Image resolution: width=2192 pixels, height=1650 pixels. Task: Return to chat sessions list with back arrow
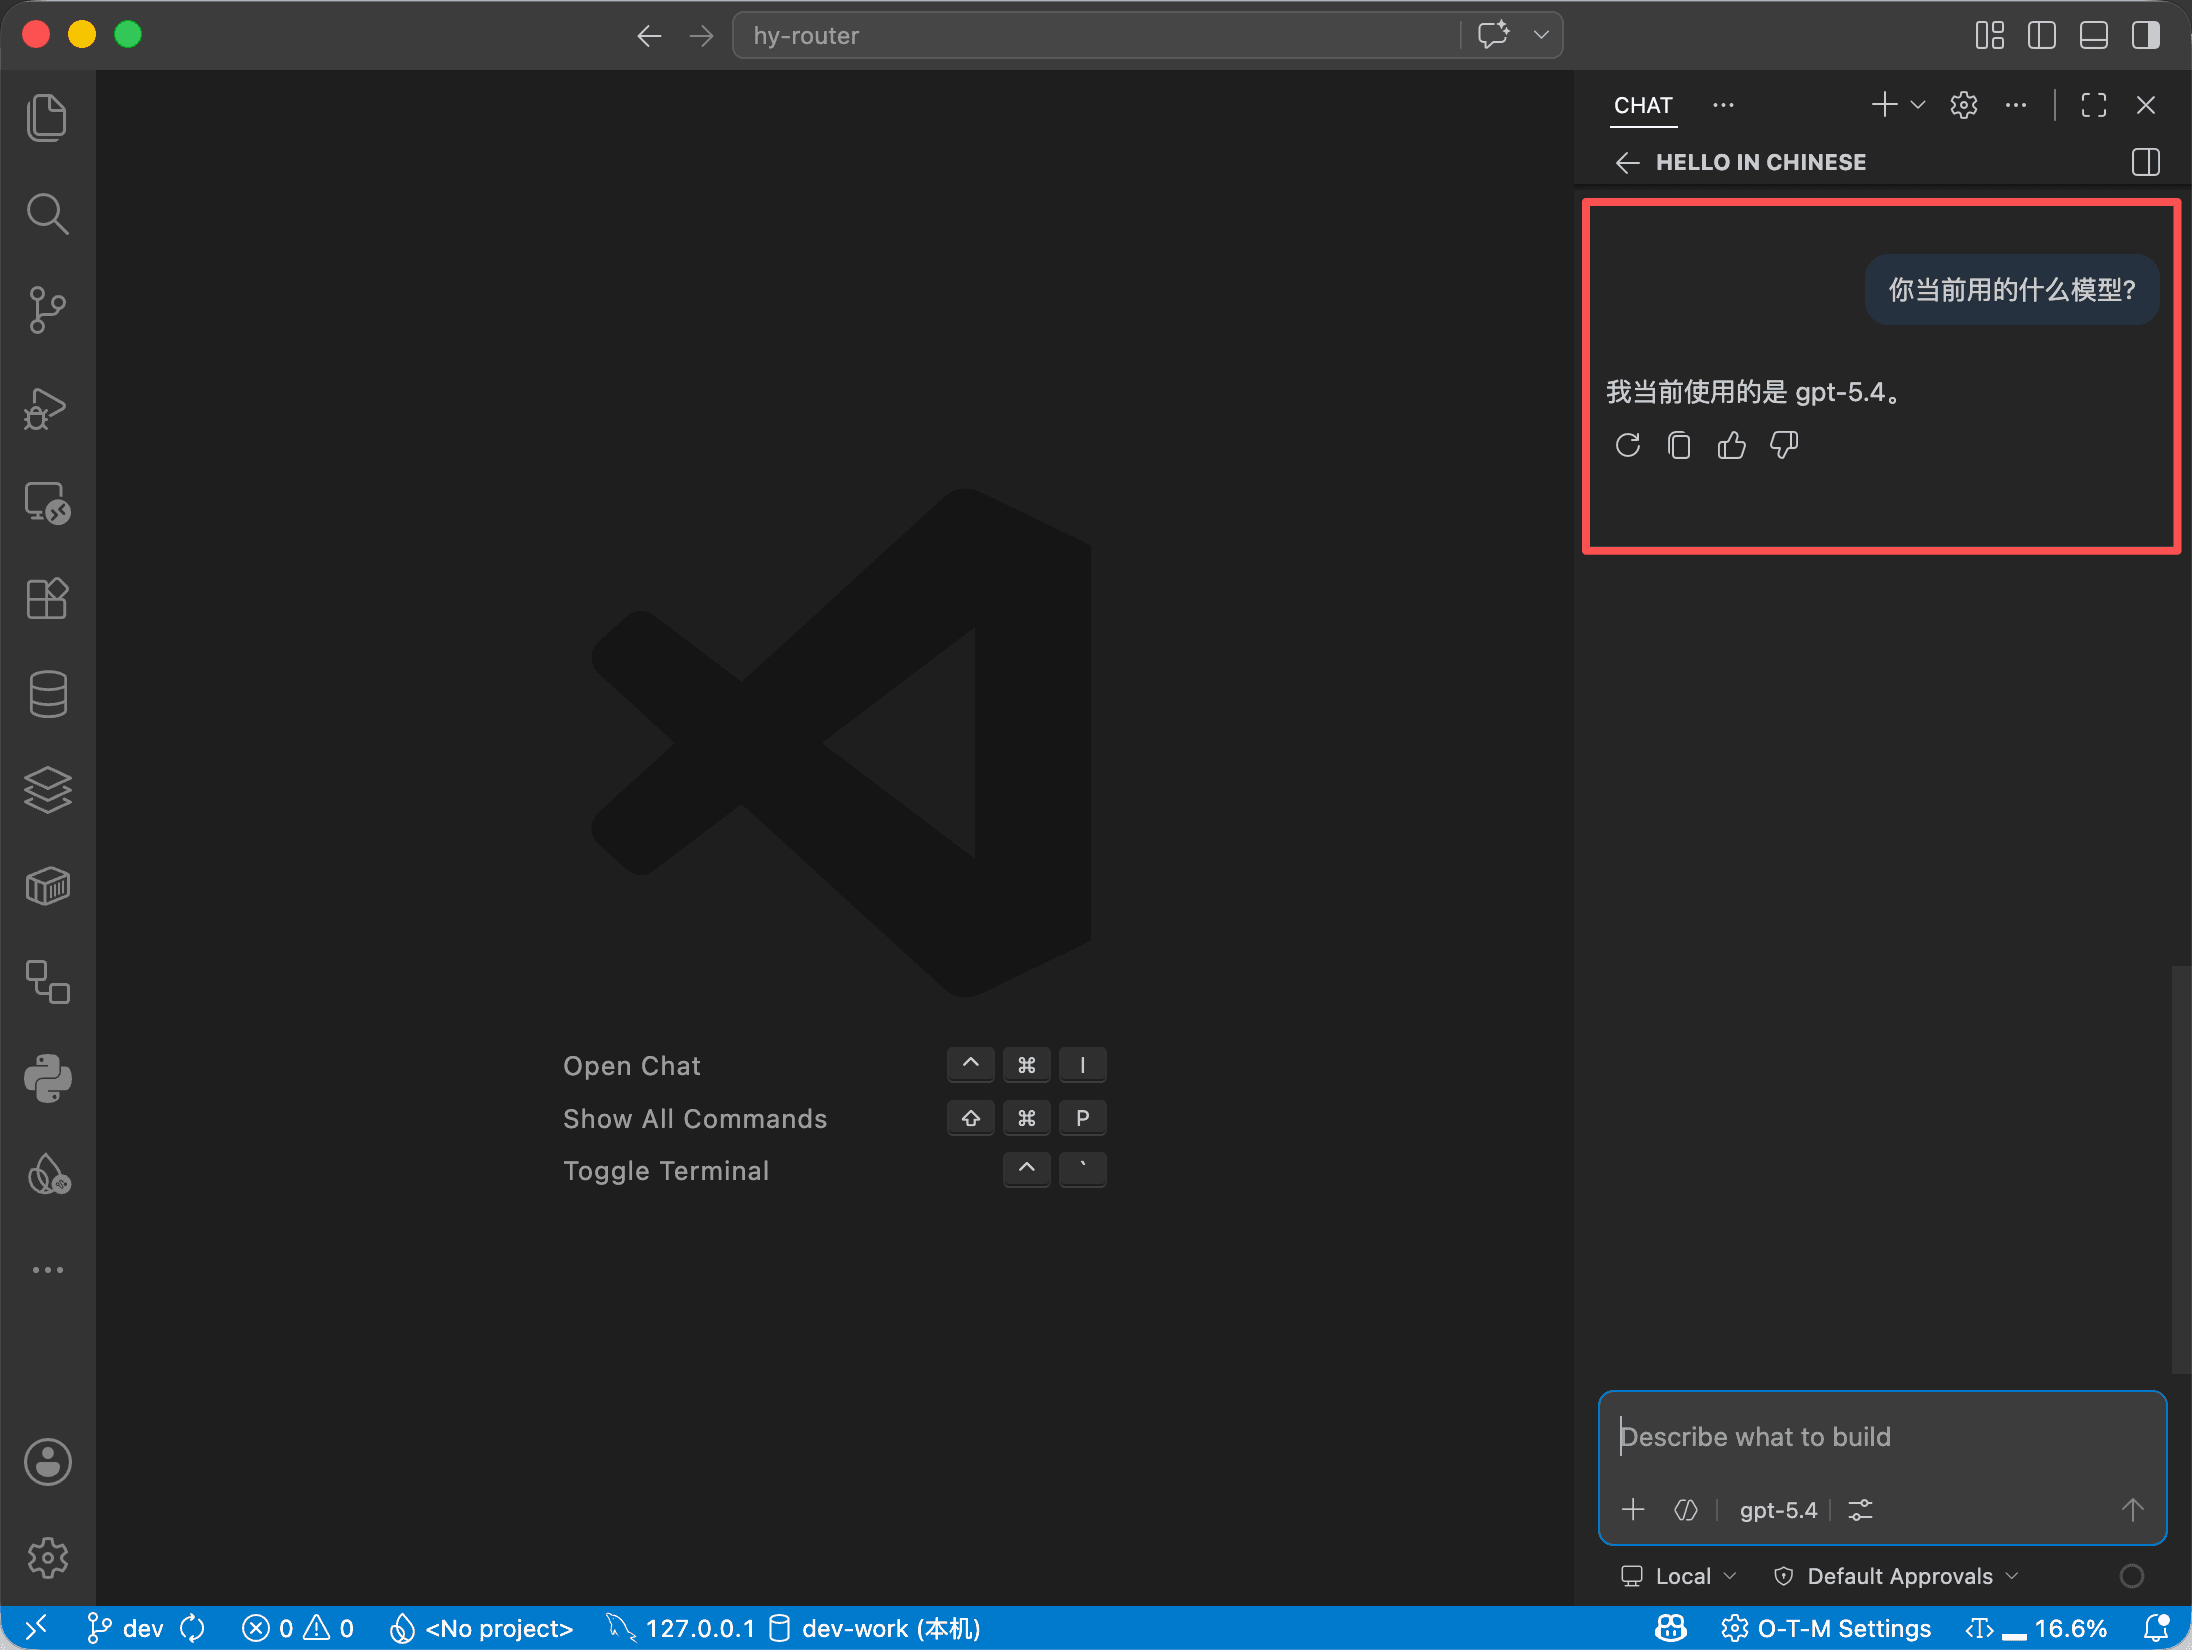1627,162
